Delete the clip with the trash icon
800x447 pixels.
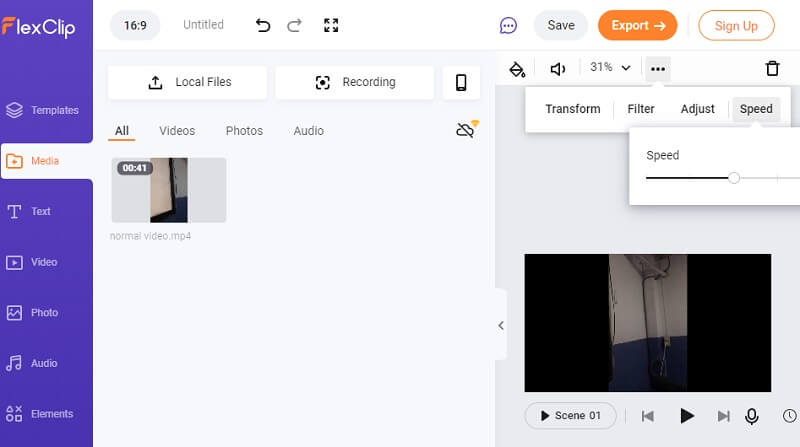pyautogui.click(x=772, y=68)
